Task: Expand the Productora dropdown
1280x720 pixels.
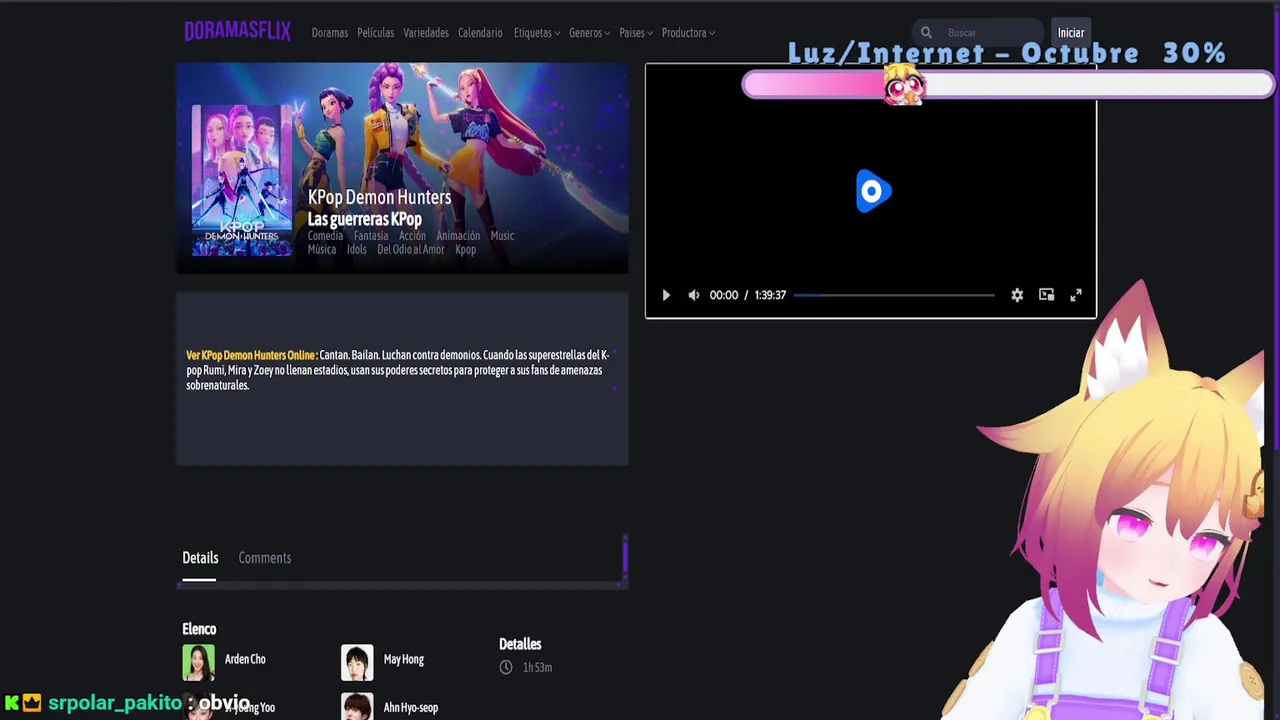Action: (688, 33)
